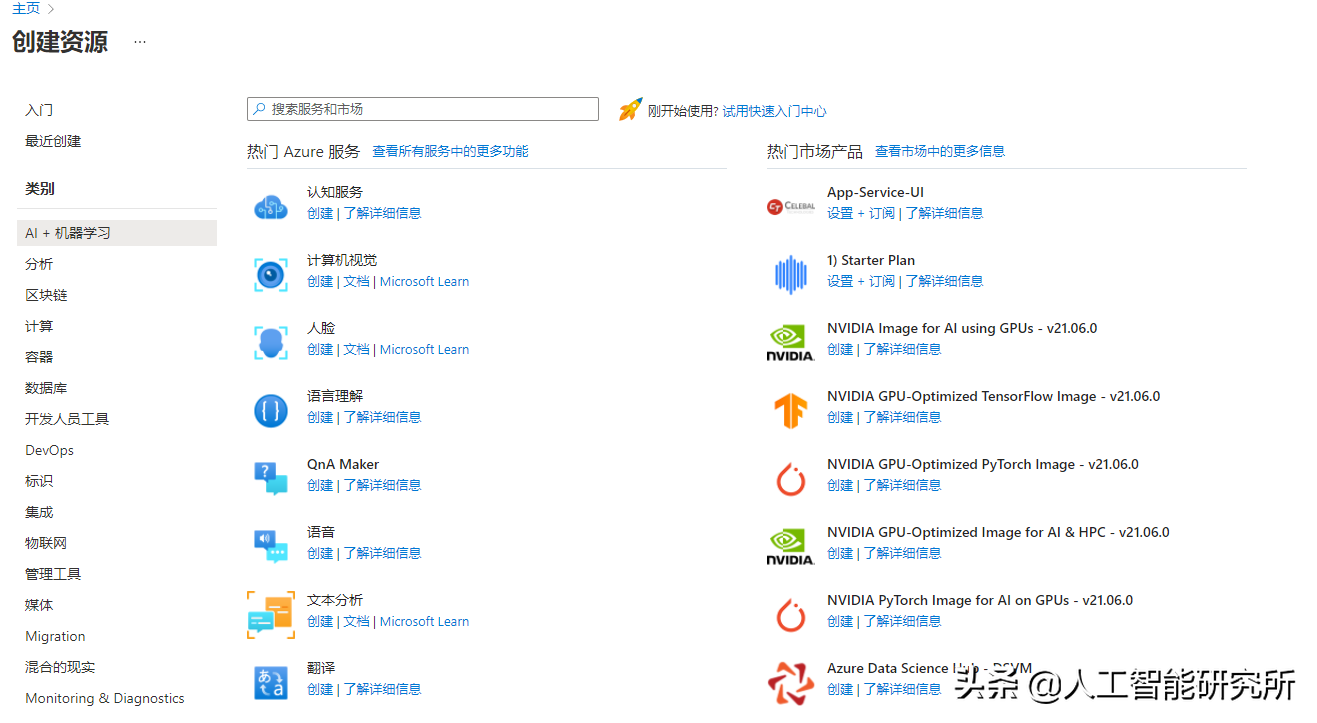Select the QnA Maker icon
The width and height of the screenshot is (1317, 723).
271,478
